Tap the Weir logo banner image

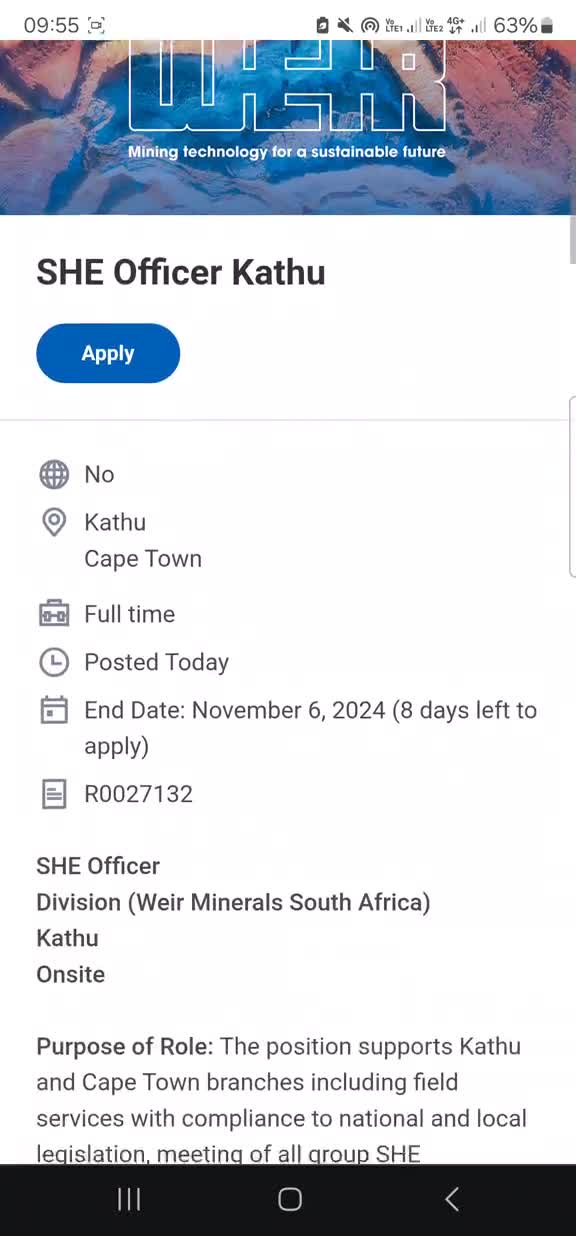[288, 127]
